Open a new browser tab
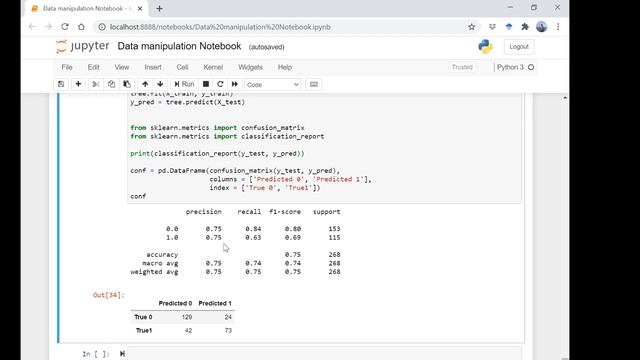Screen dimensions: 640x360 click(160, 9)
